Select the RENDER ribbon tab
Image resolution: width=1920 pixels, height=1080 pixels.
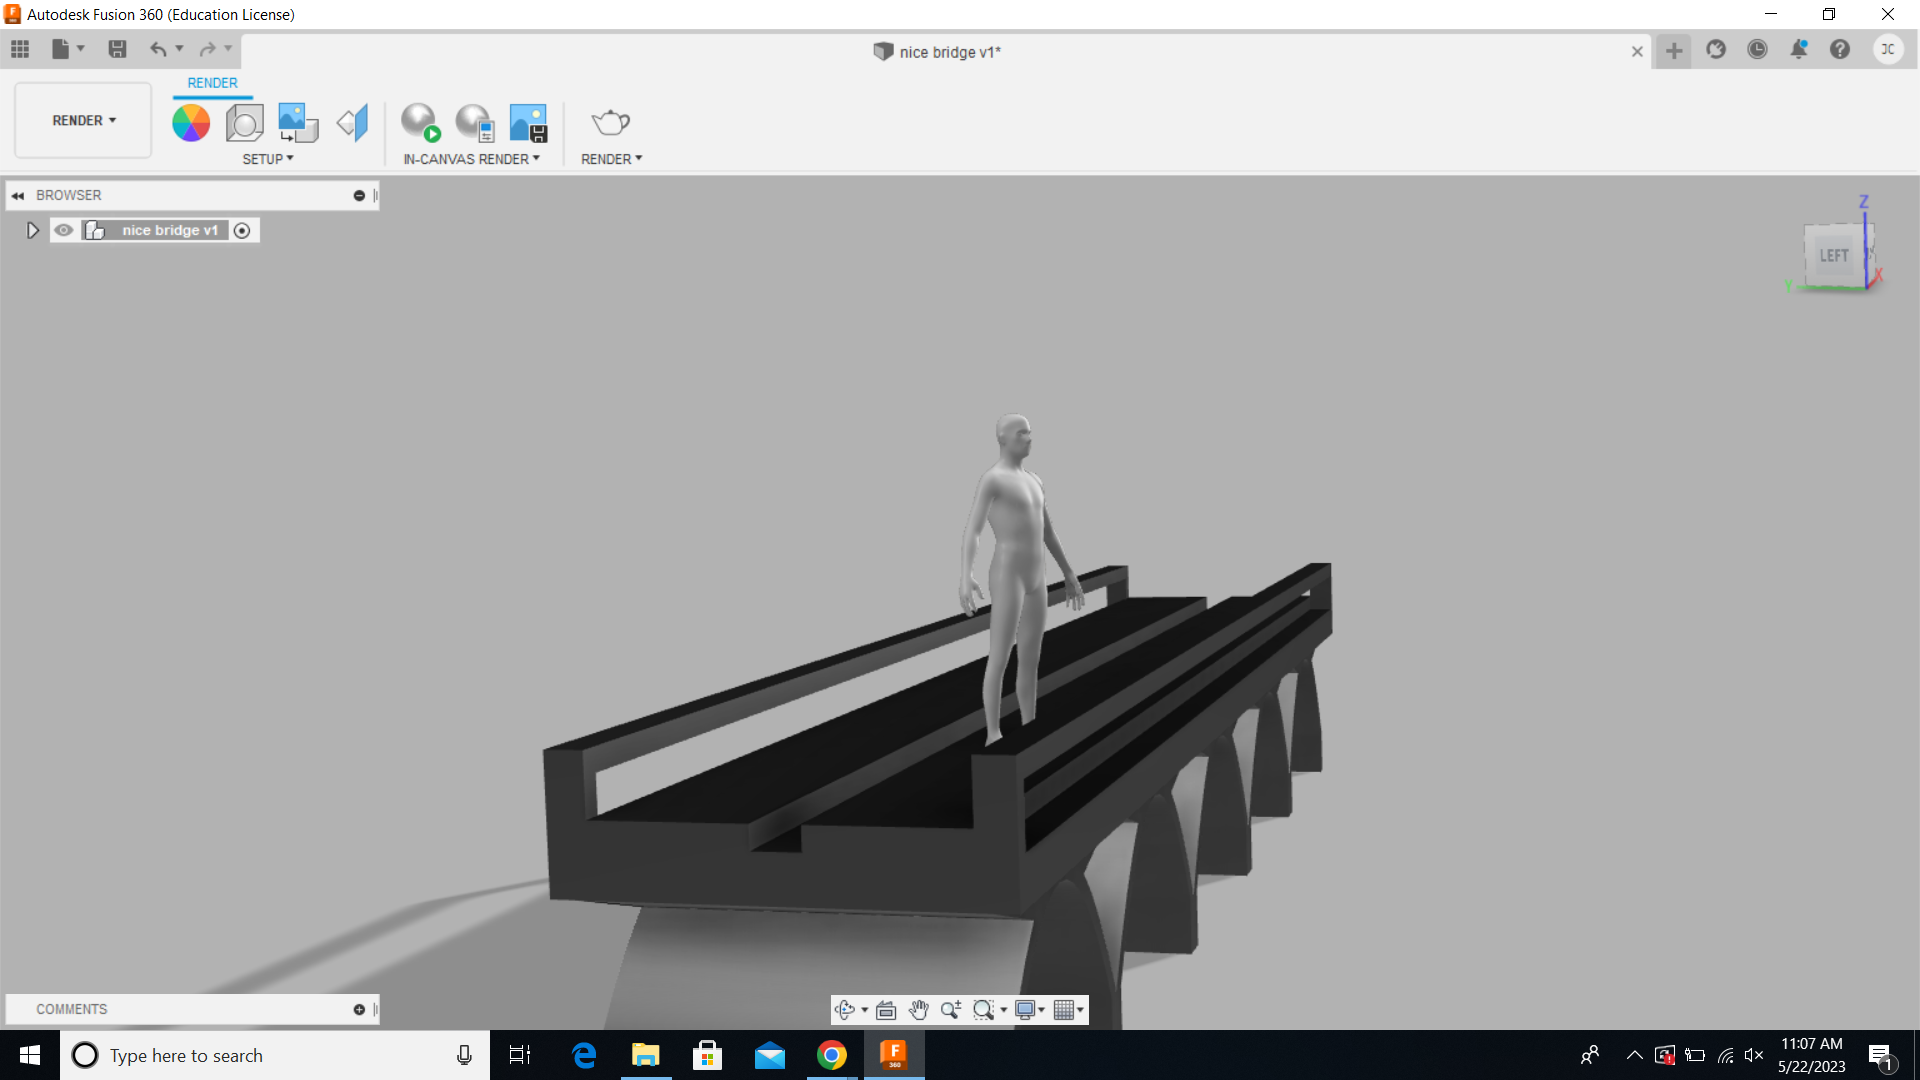212,83
